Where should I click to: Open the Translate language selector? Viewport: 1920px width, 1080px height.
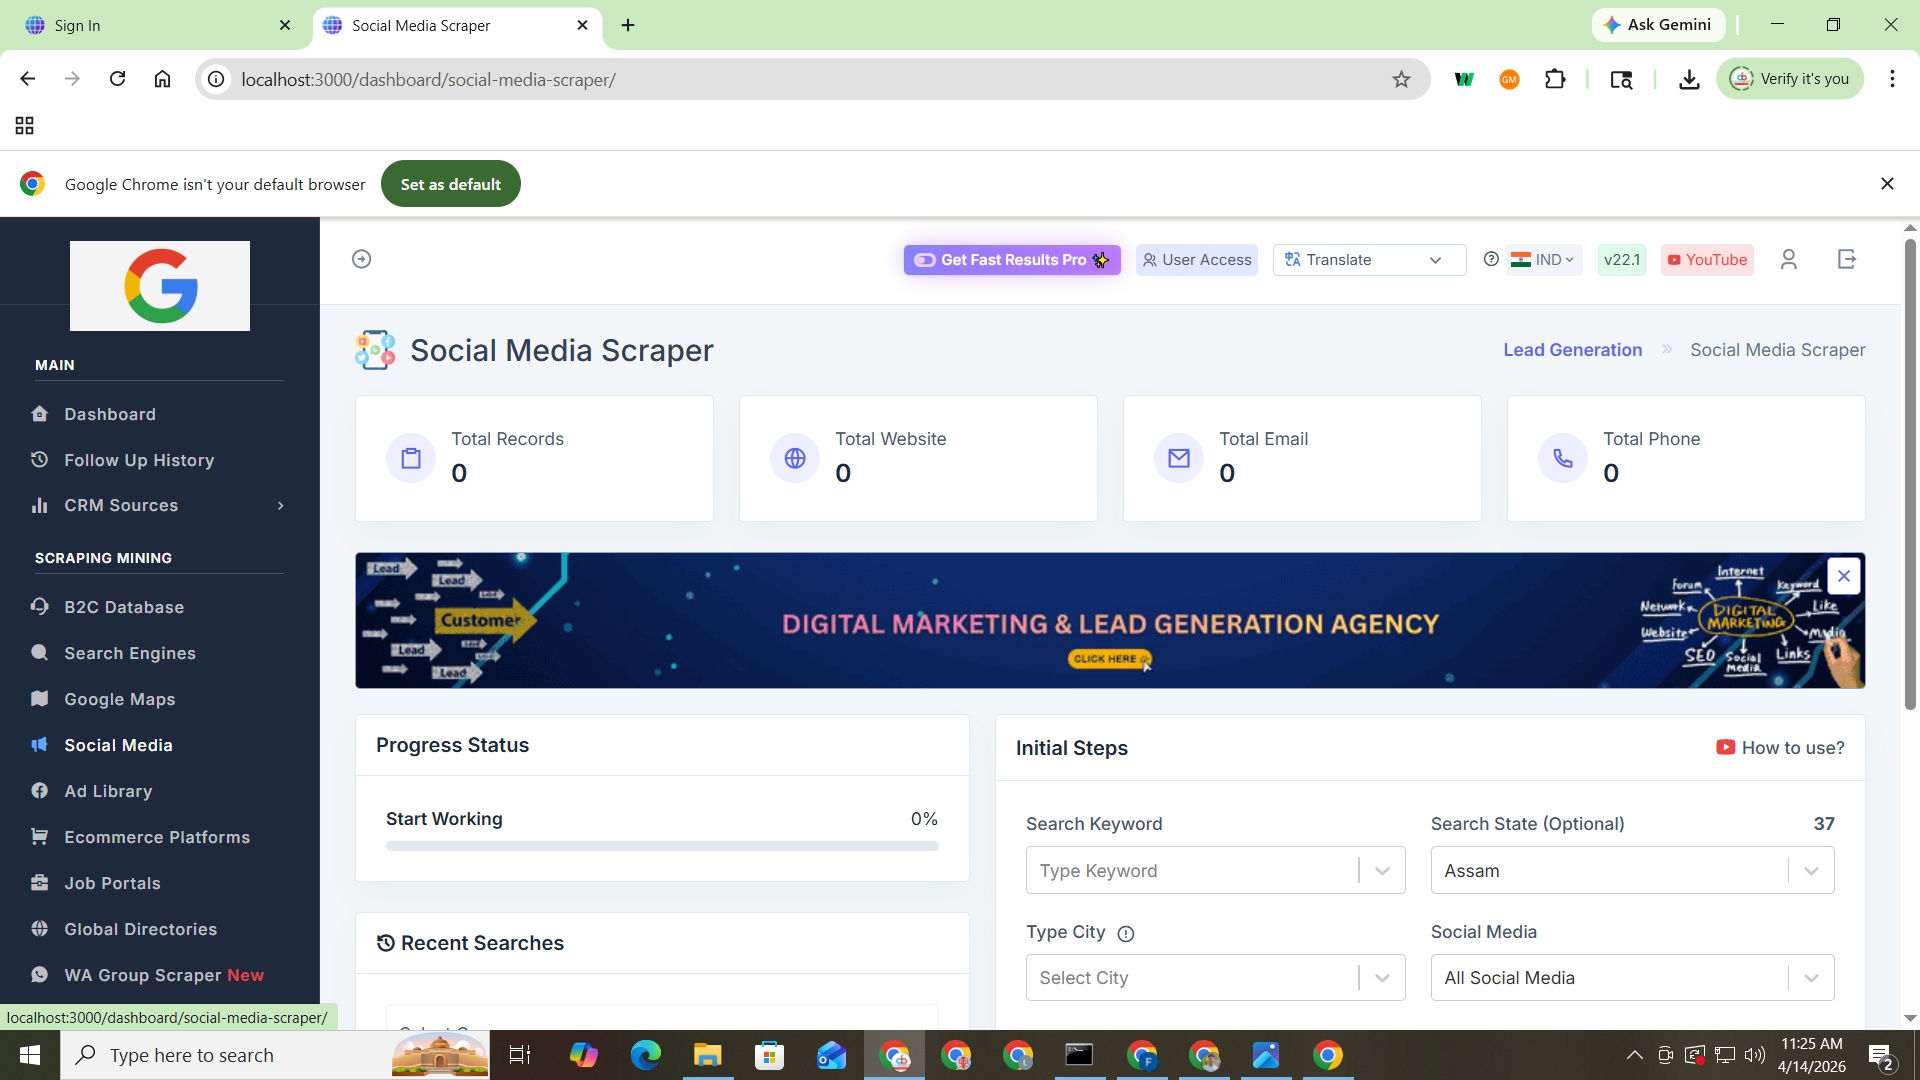click(x=1369, y=260)
